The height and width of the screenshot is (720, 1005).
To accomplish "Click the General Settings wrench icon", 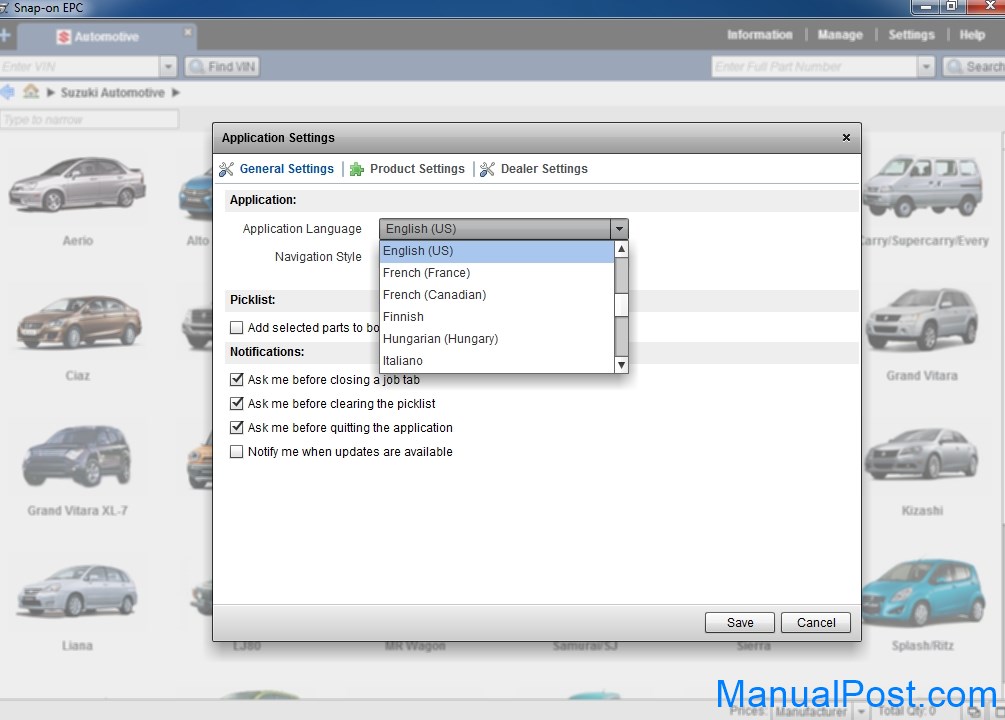I will [226, 169].
